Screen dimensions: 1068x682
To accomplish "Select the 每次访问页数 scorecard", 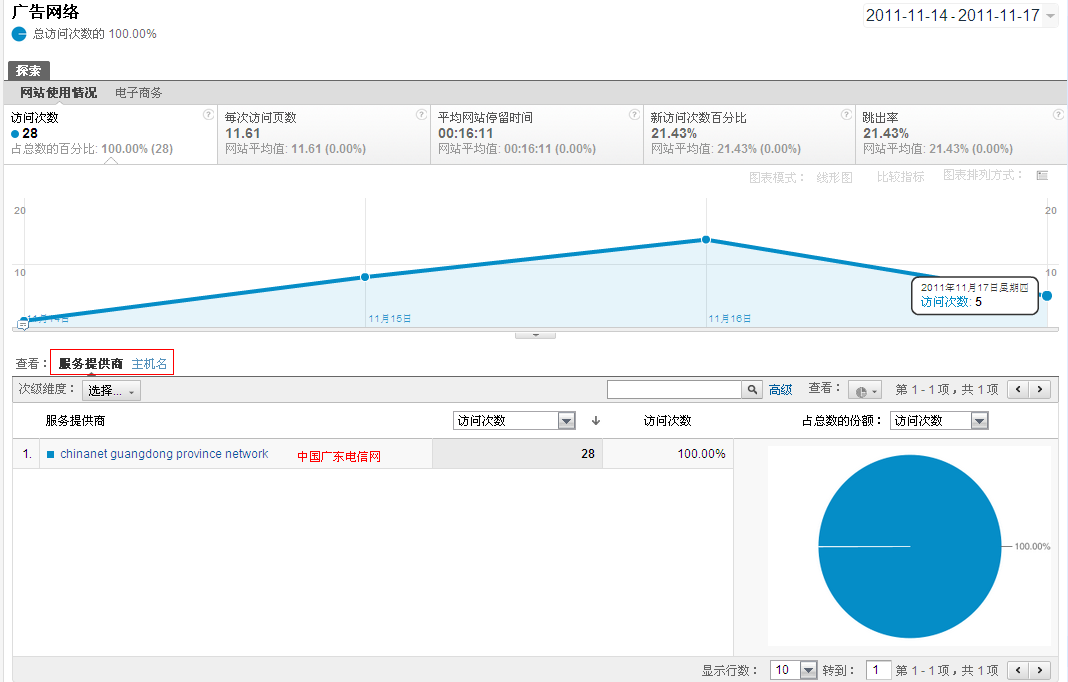I will coord(324,134).
